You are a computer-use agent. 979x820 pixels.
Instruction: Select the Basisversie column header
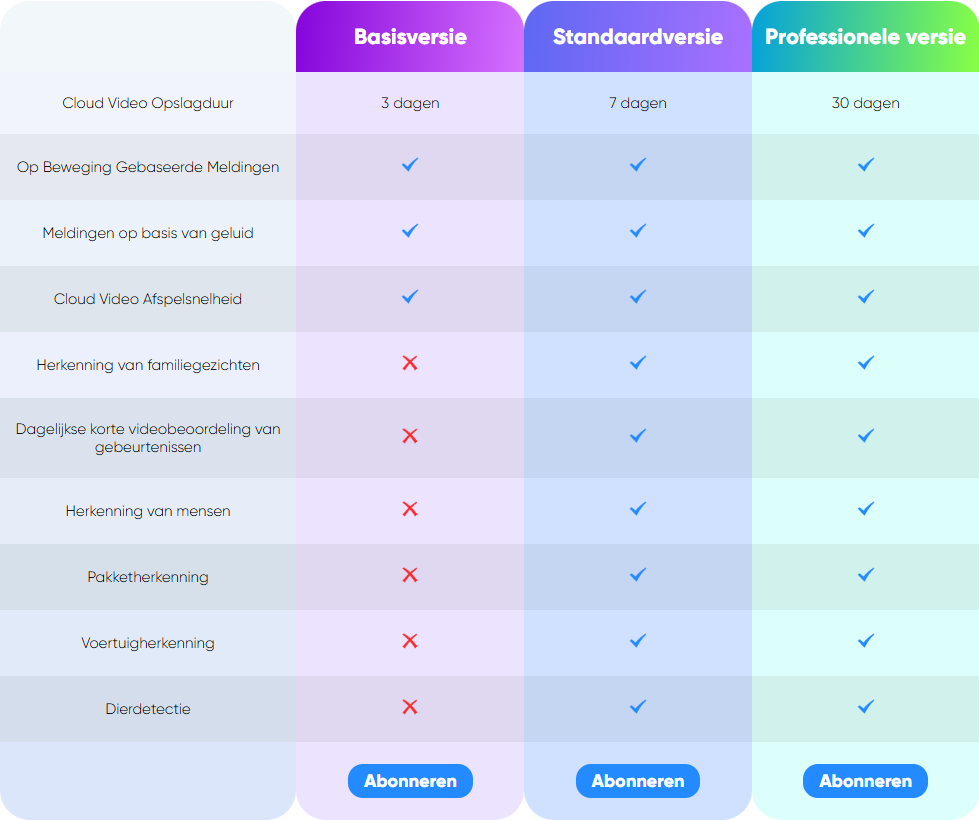coord(410,37)
